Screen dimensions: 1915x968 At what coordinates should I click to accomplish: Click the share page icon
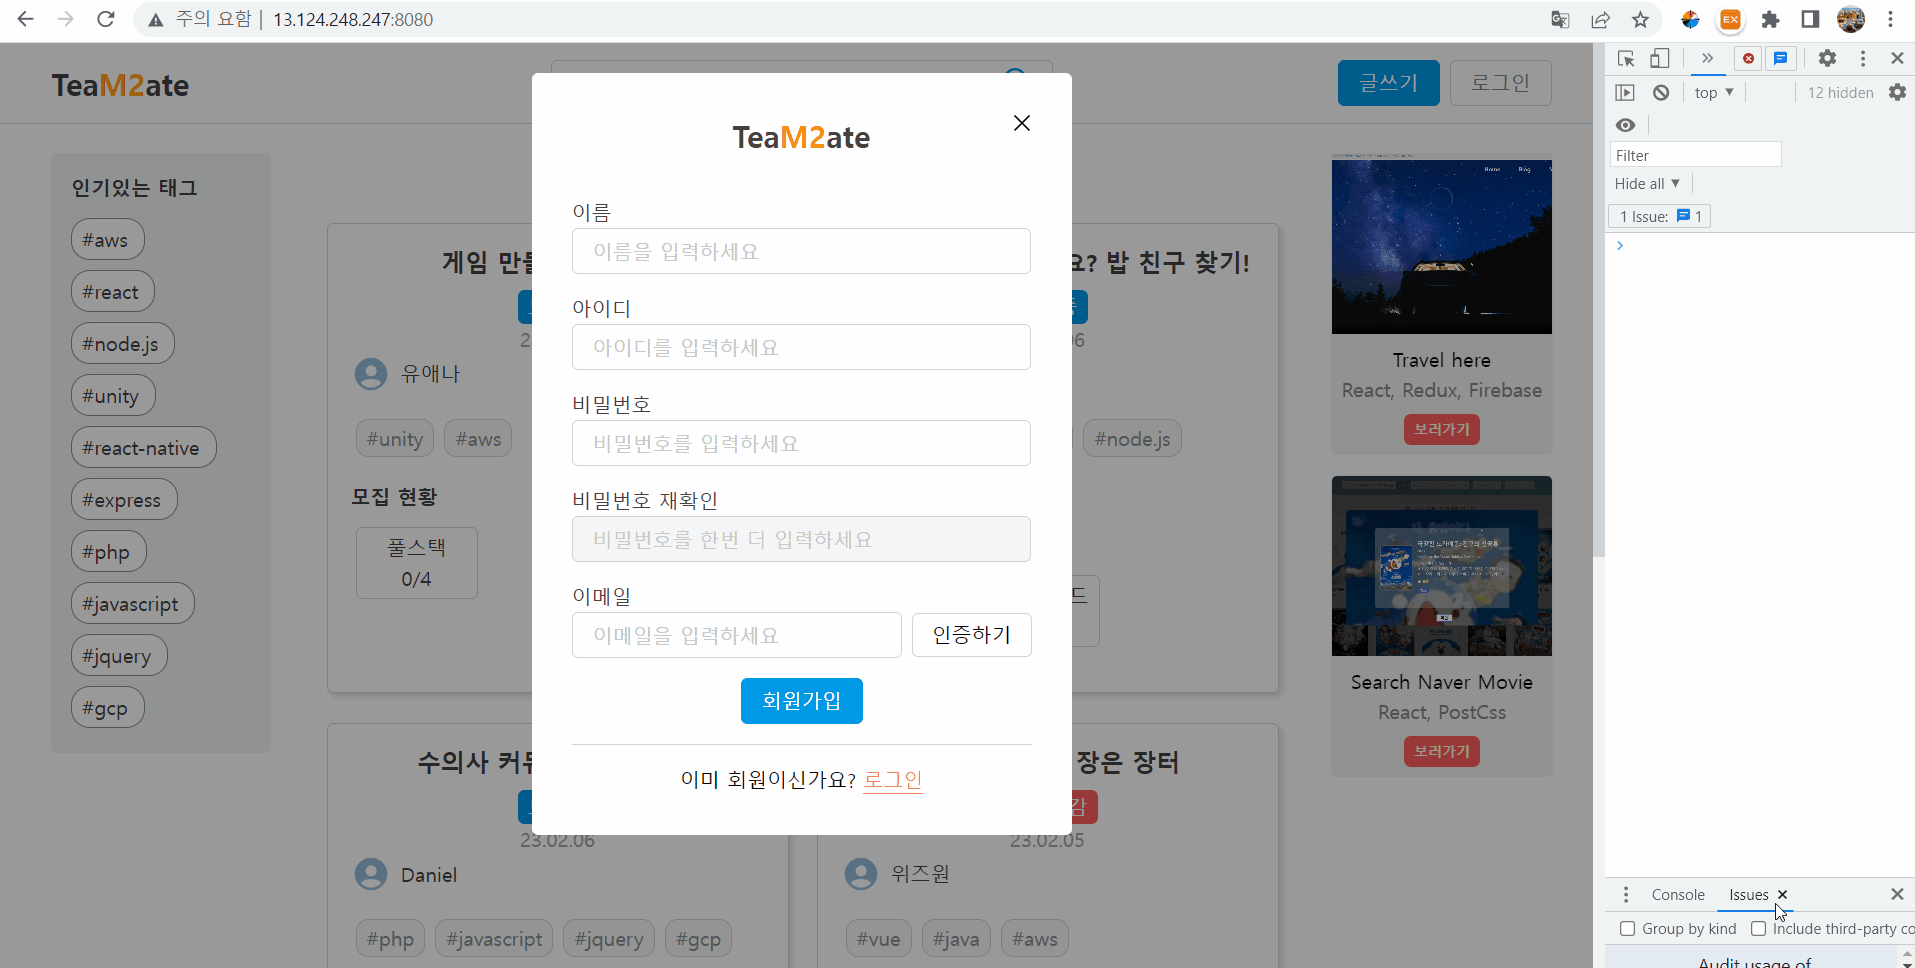click(x=1600, y=19)
